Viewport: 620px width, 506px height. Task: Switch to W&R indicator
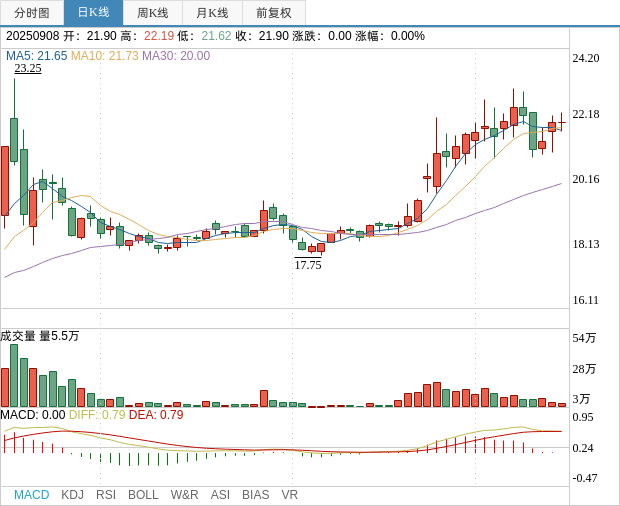(x=184, y=495)
